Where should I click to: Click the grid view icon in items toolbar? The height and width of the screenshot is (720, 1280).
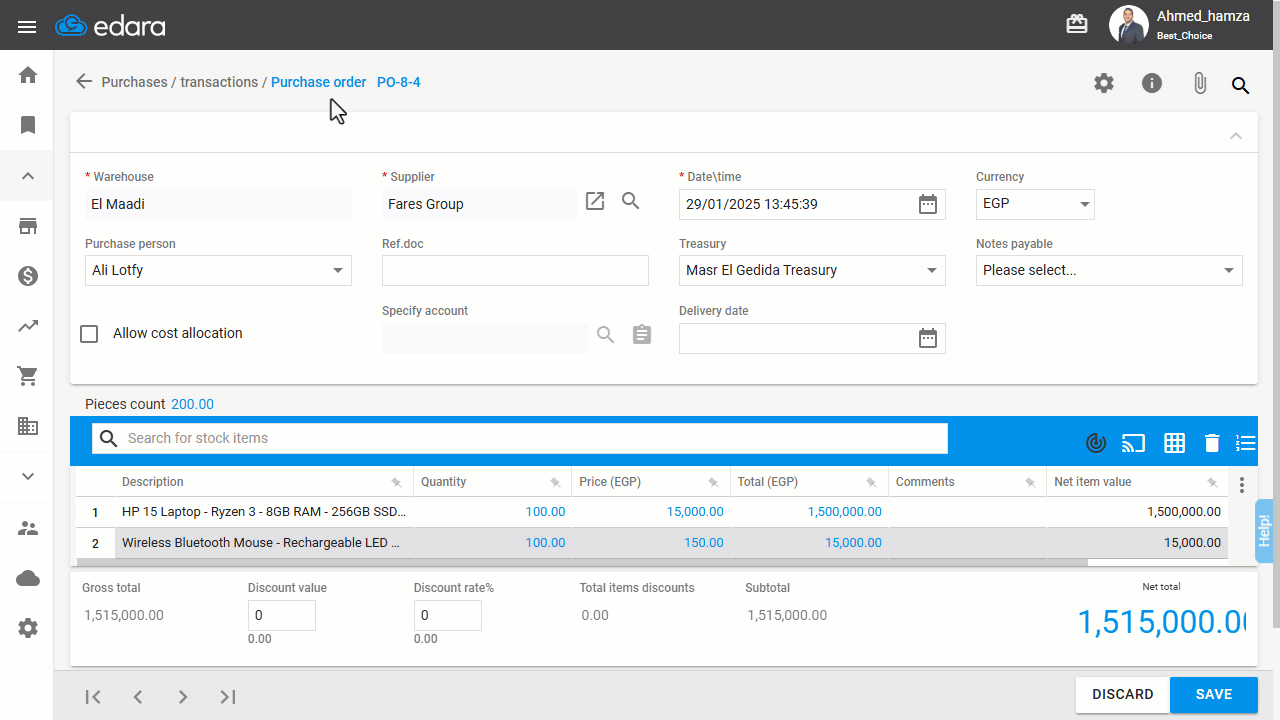pos(1174,442)
